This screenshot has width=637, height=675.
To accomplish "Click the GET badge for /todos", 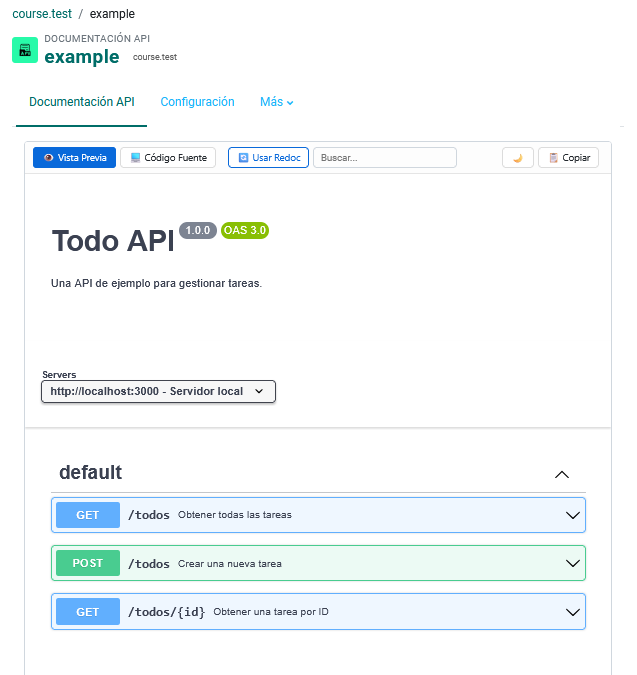I will pos(88,515).
